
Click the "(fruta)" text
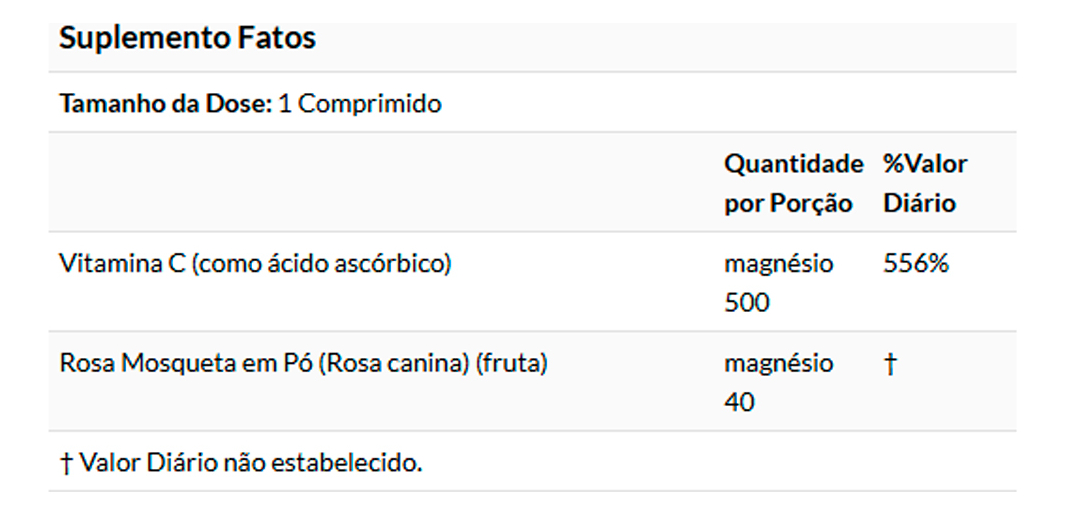tap(512, 363)
